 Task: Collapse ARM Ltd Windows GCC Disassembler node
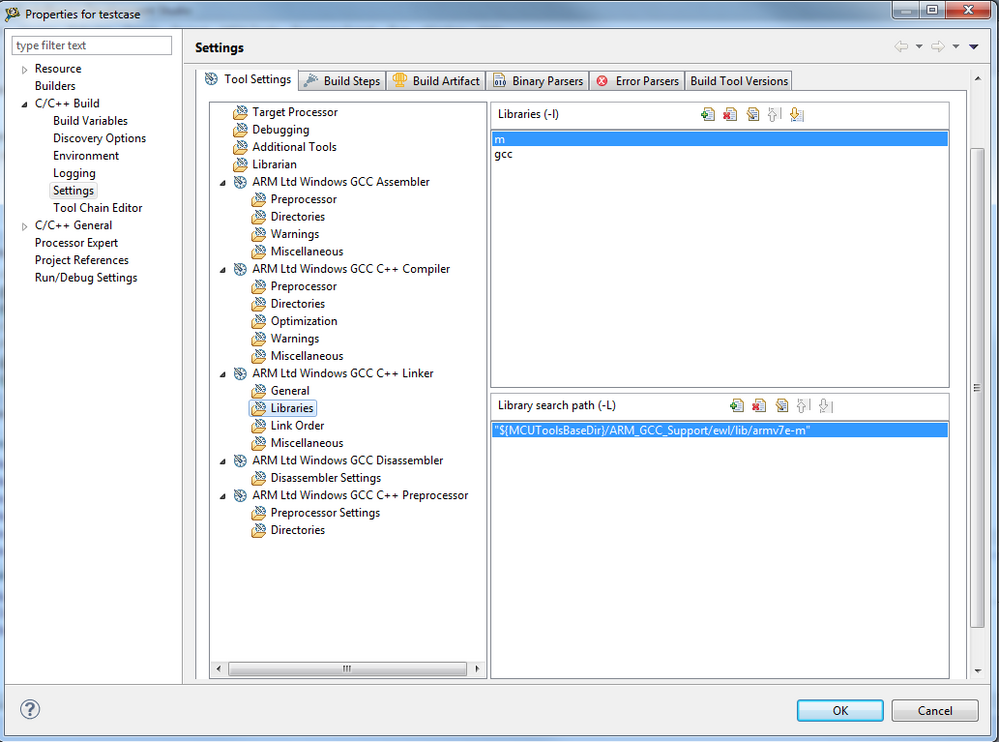click(x=222, y=461)
